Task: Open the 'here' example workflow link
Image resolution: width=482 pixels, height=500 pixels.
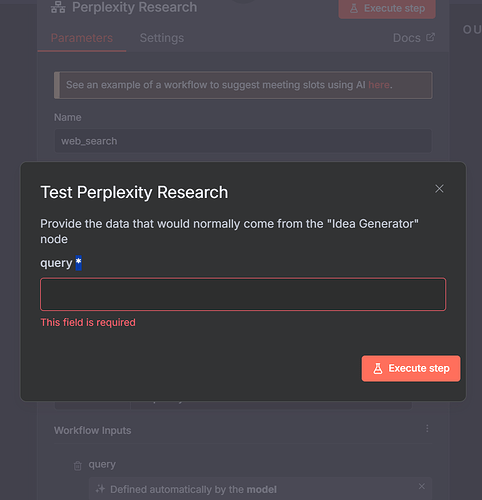Action: (379, 85)
